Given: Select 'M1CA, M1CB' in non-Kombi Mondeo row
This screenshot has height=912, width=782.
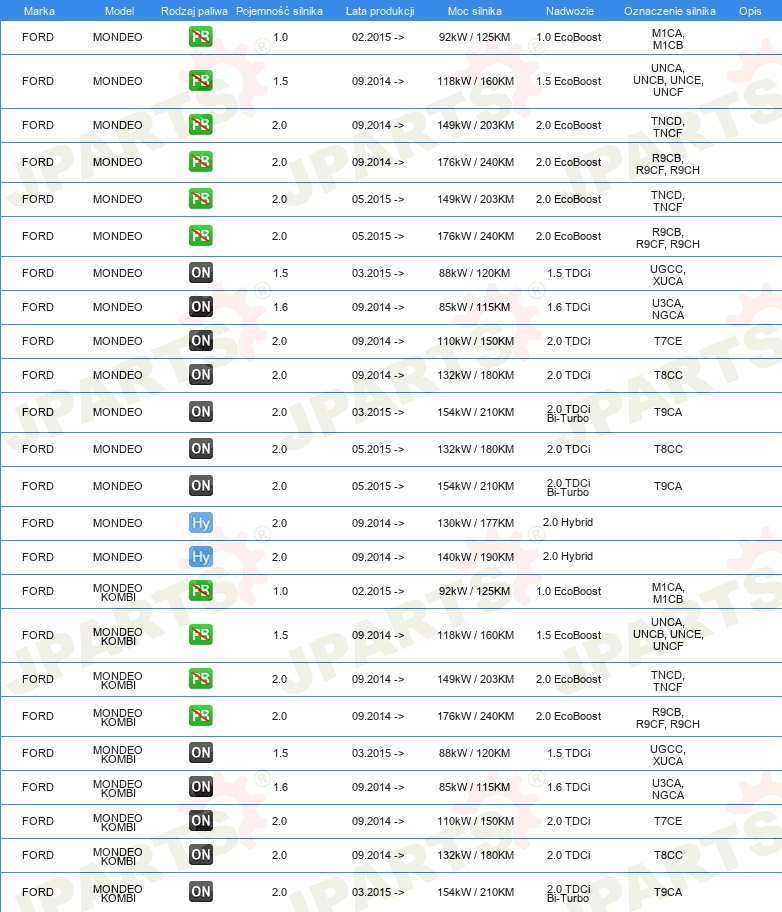Looking at the screenshot, I should (x=668, y=39).
